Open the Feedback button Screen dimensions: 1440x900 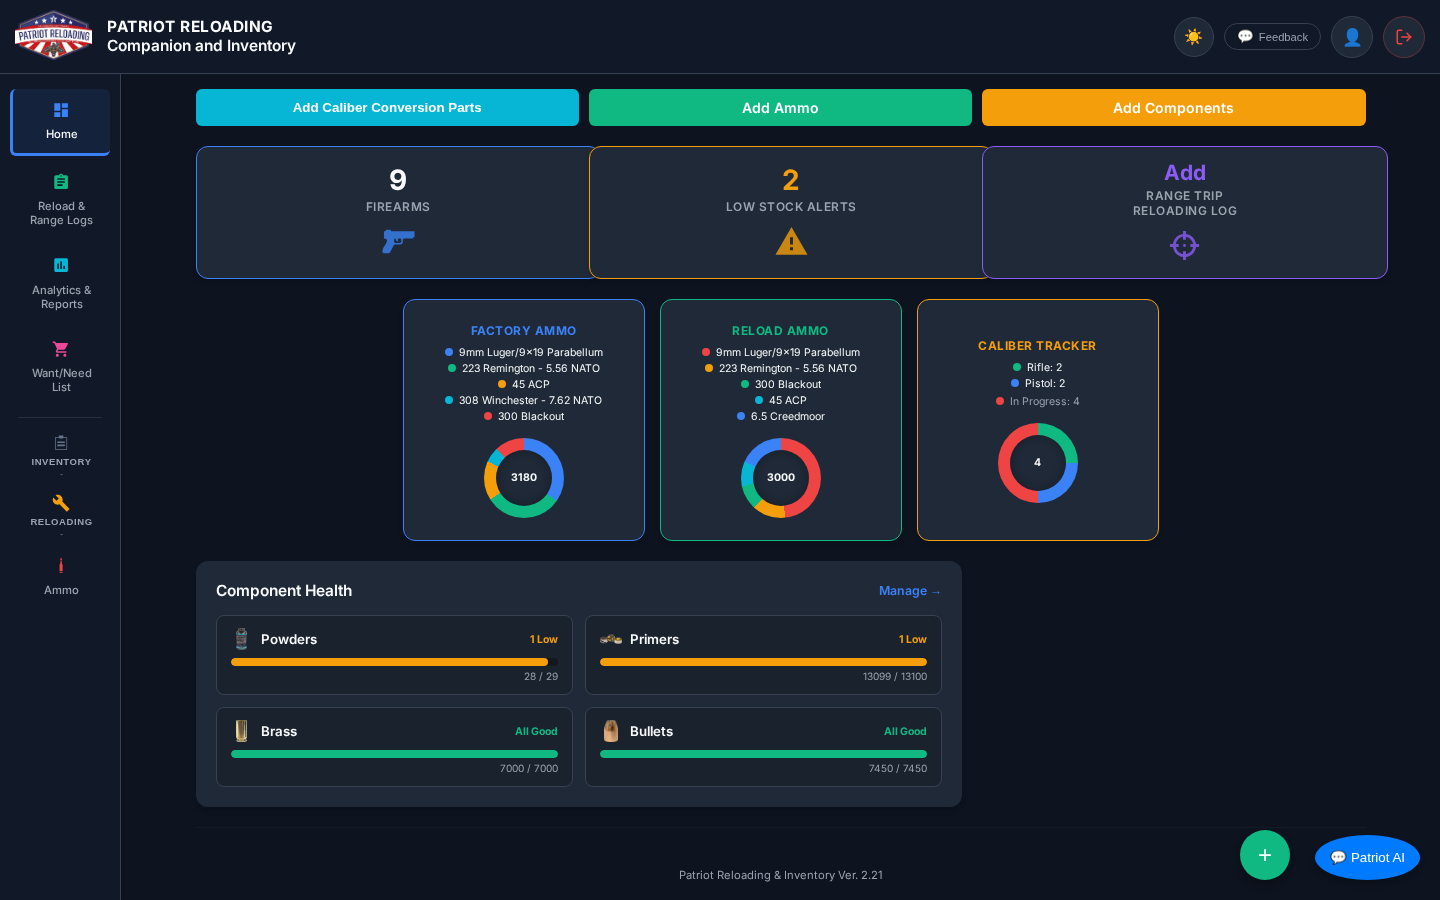[x=1272, y=37]
